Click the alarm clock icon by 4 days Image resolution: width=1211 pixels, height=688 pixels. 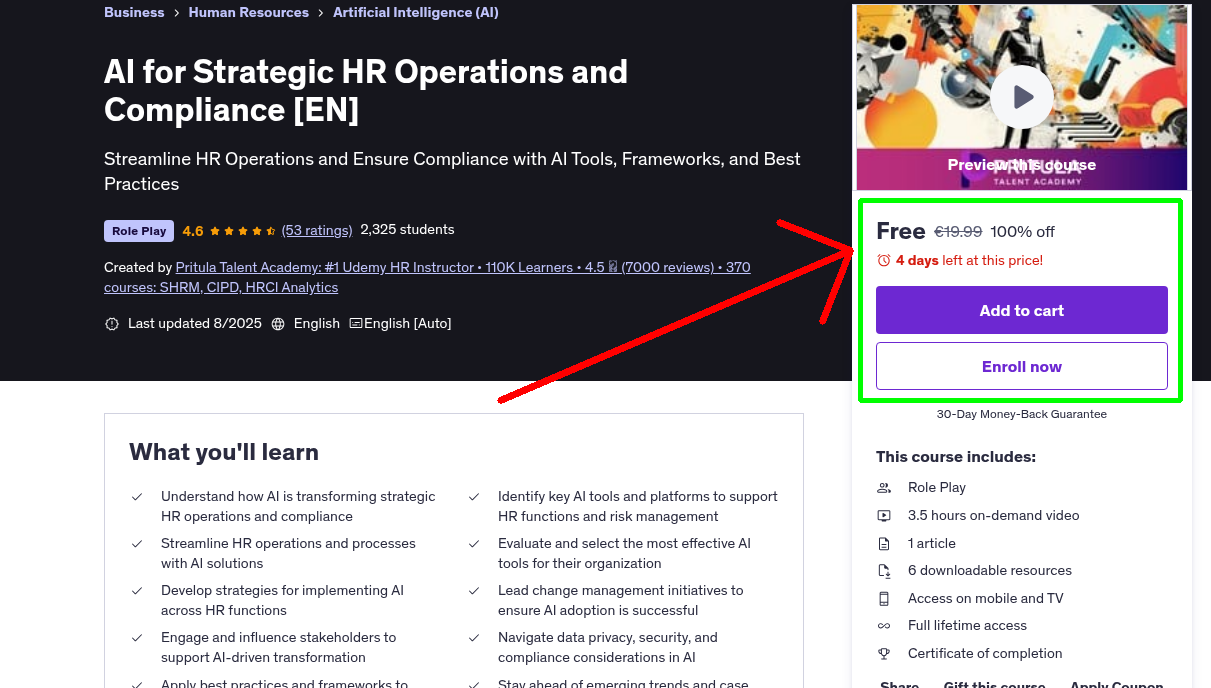click(884, 260)
